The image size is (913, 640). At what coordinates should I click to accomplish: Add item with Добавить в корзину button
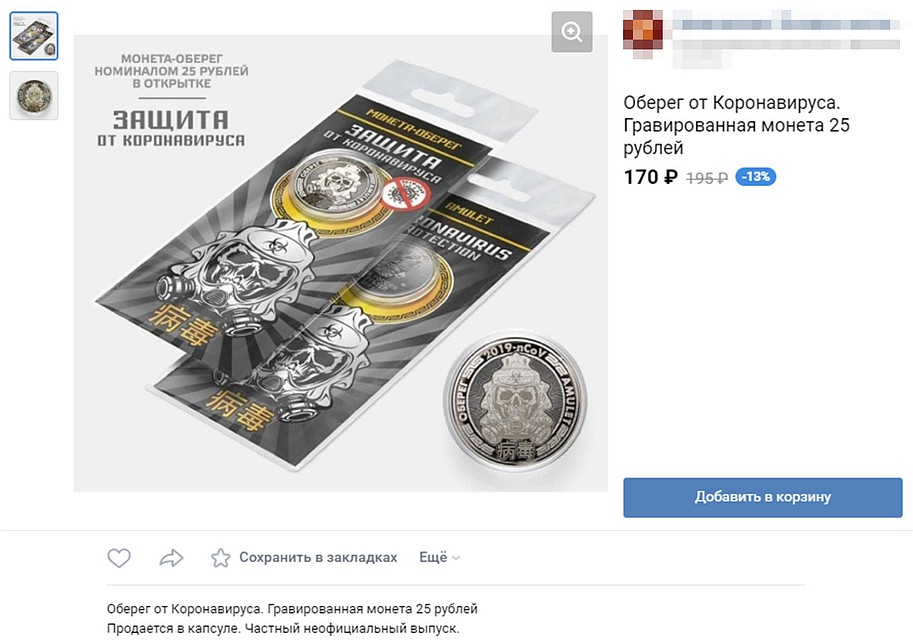[x=763, y=497]
